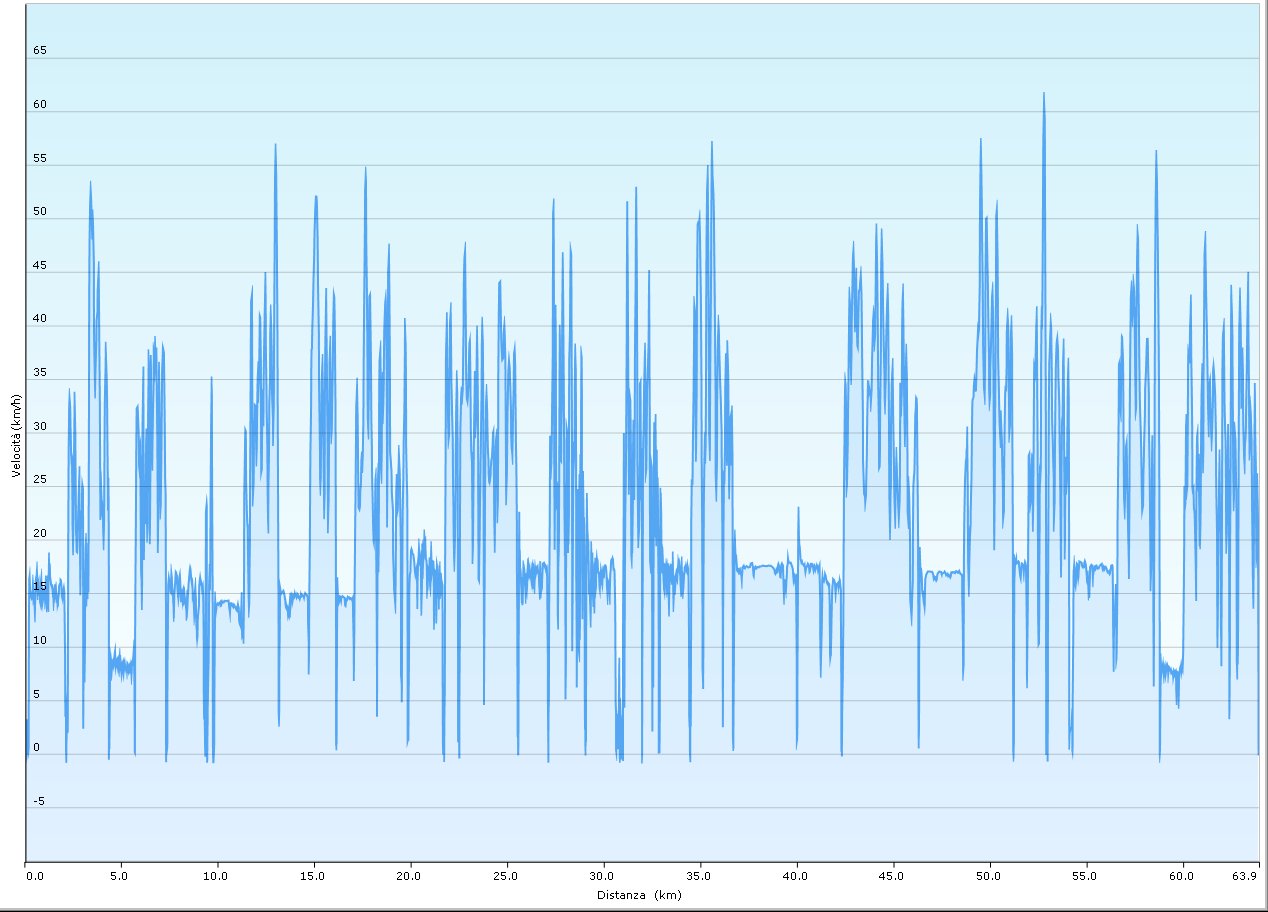Select the 63.9 end label on distance axis
This screenshot has height=912, width=1268.
click(1244, 876)
